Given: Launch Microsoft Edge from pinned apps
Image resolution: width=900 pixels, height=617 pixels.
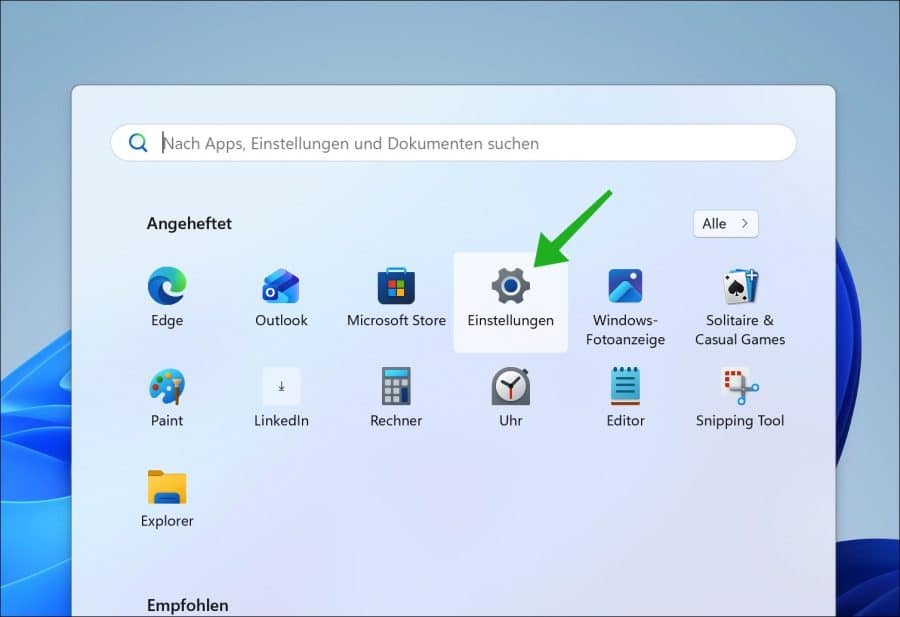Looking at the screenshot, I should point(166,287).
